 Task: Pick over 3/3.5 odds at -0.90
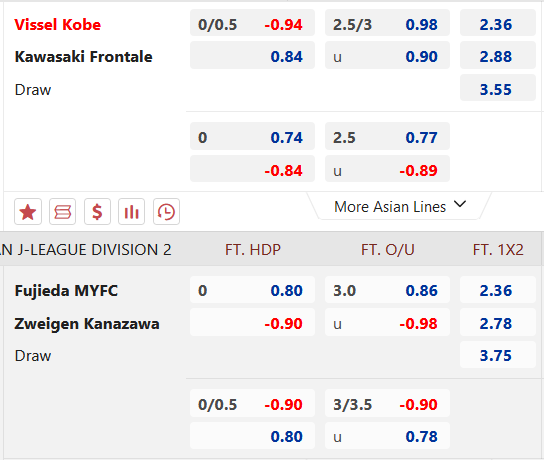[387, 404]
